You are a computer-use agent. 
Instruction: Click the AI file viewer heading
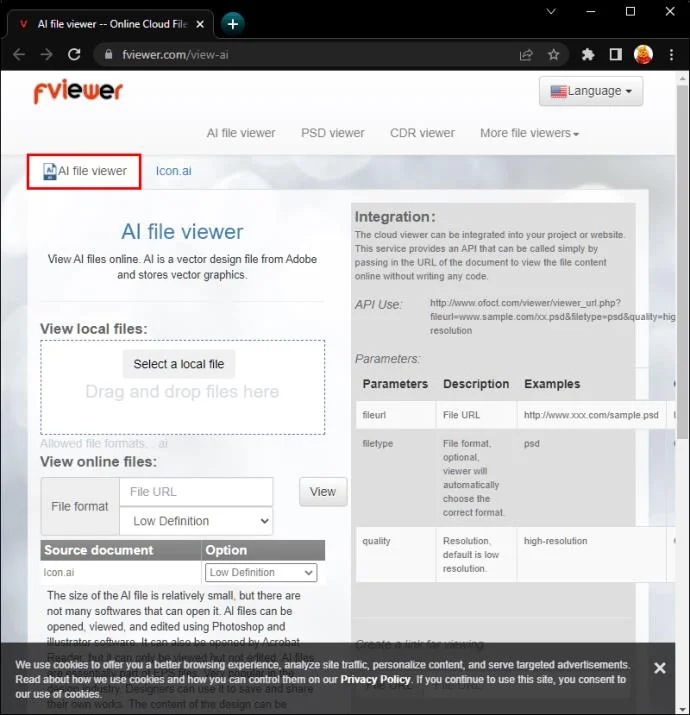[x=182, y=232]
